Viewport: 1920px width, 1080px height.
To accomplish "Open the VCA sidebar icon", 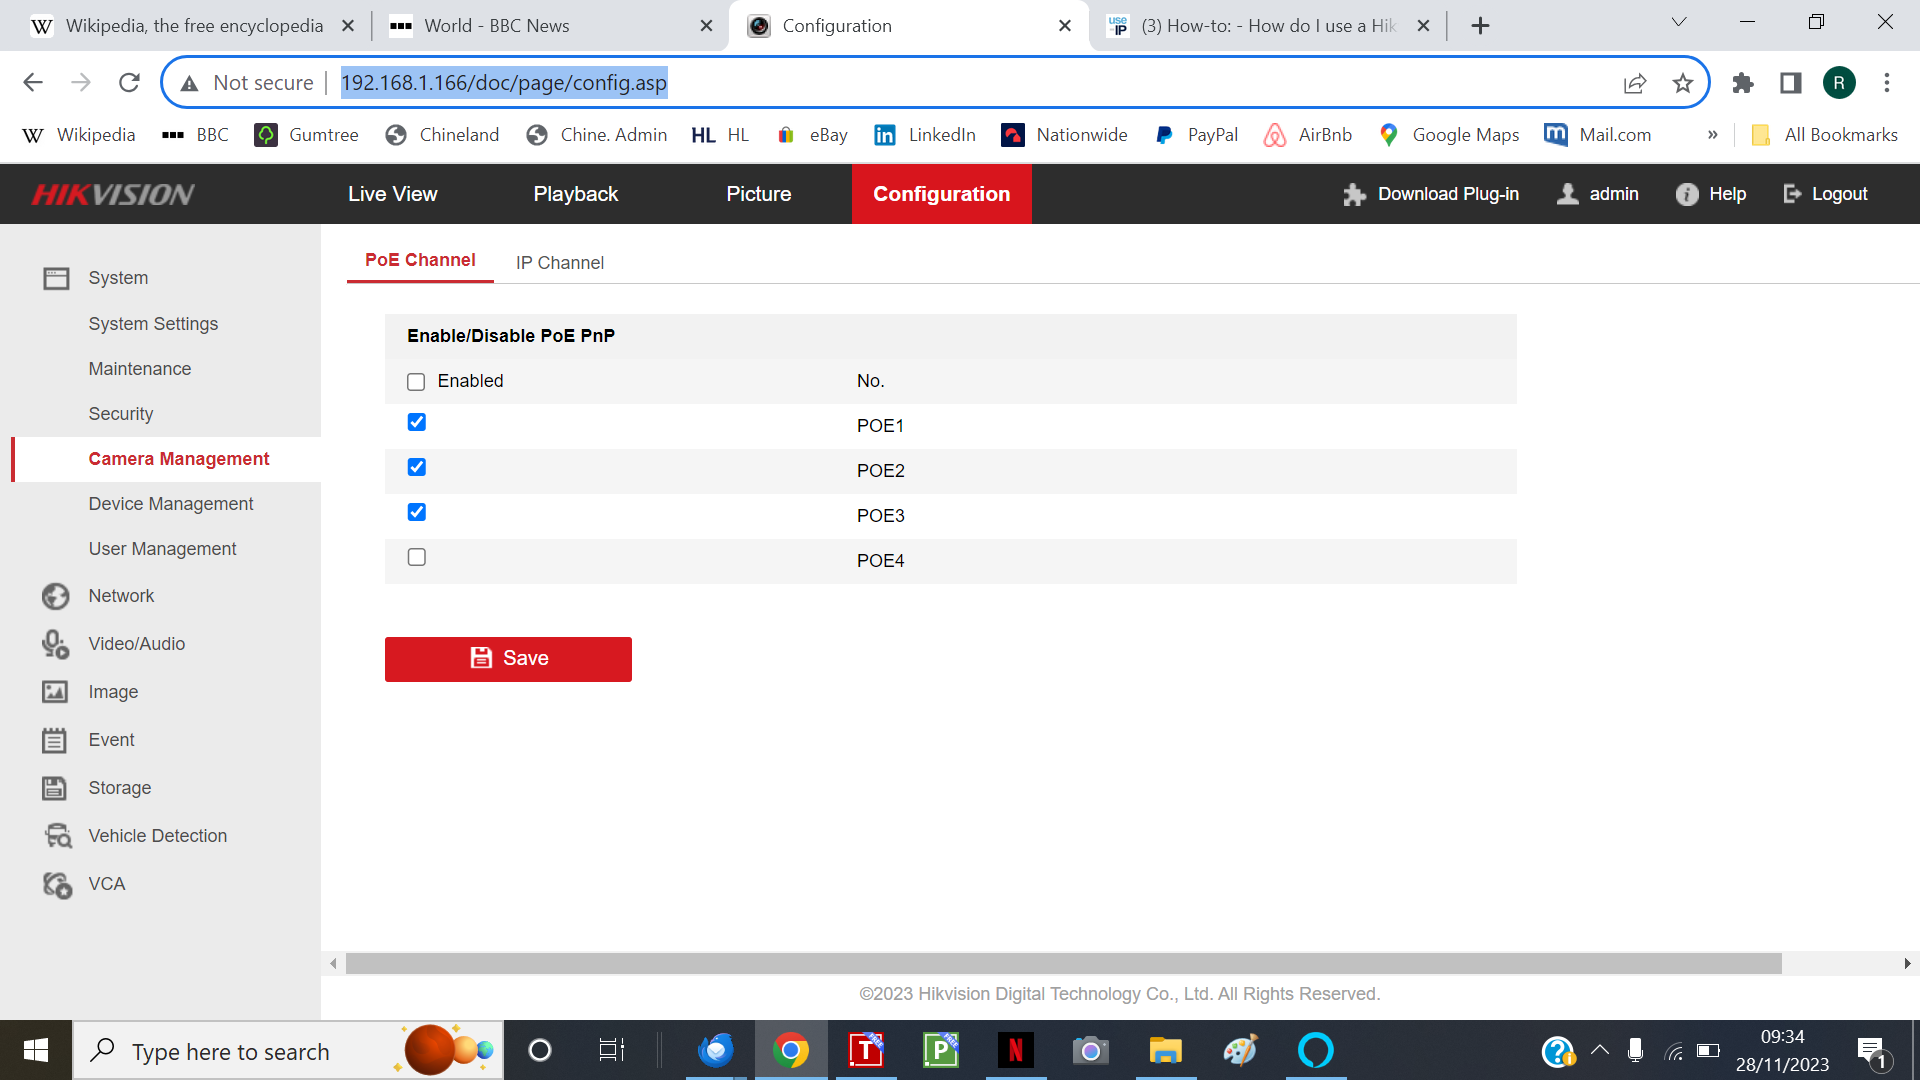I will click(57, 884).
